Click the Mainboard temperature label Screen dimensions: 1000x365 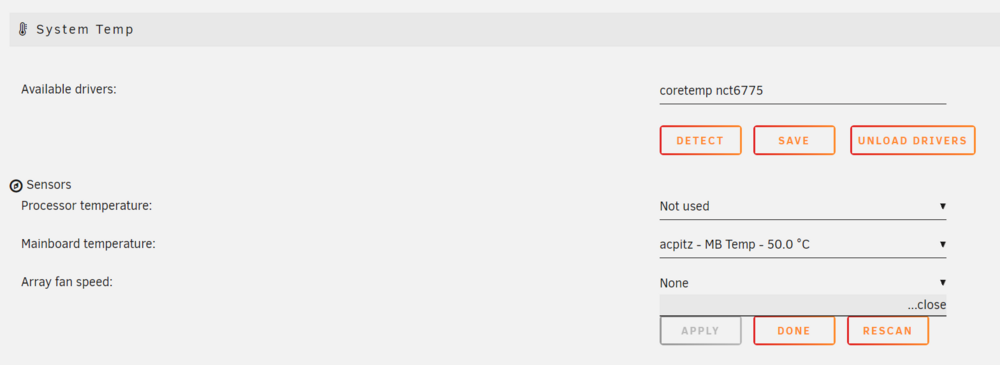tap(89, 244)
